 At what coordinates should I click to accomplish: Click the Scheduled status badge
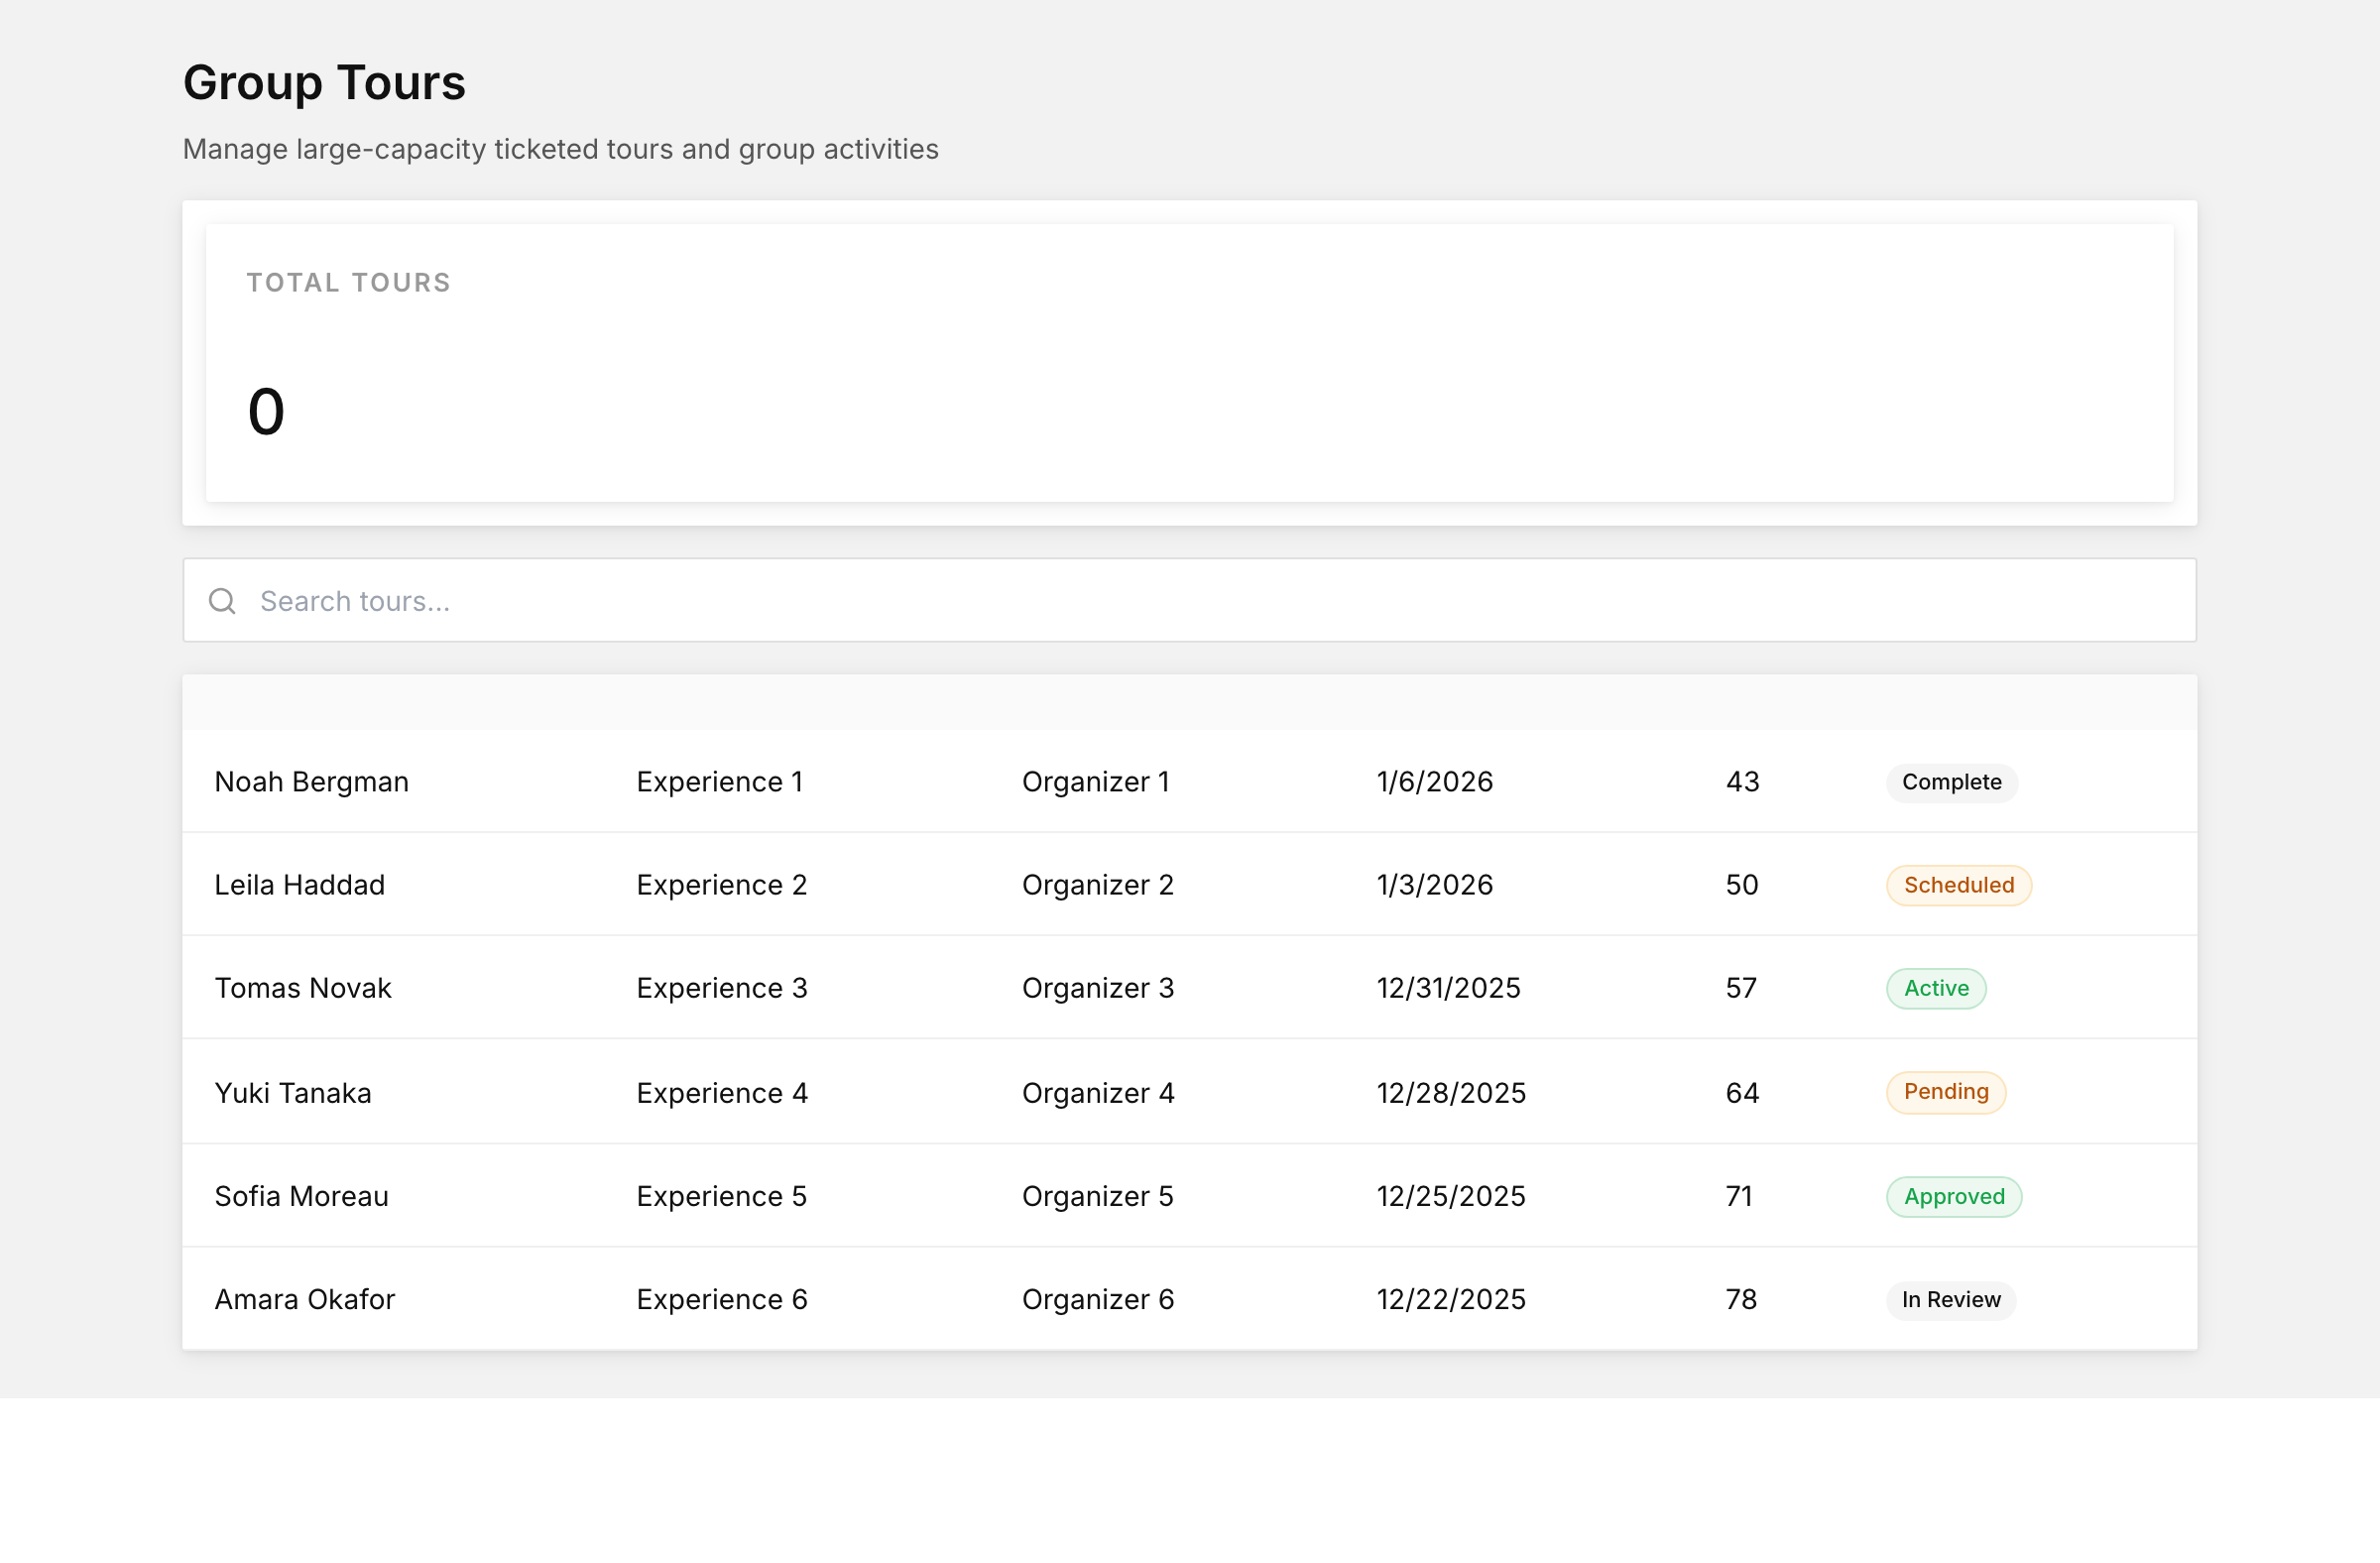pyautogui.click(x=1959, y=885)
